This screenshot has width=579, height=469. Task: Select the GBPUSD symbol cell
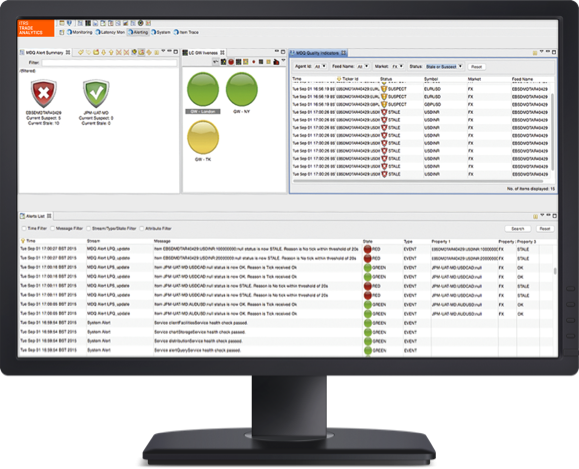click(x=432, y=105)
